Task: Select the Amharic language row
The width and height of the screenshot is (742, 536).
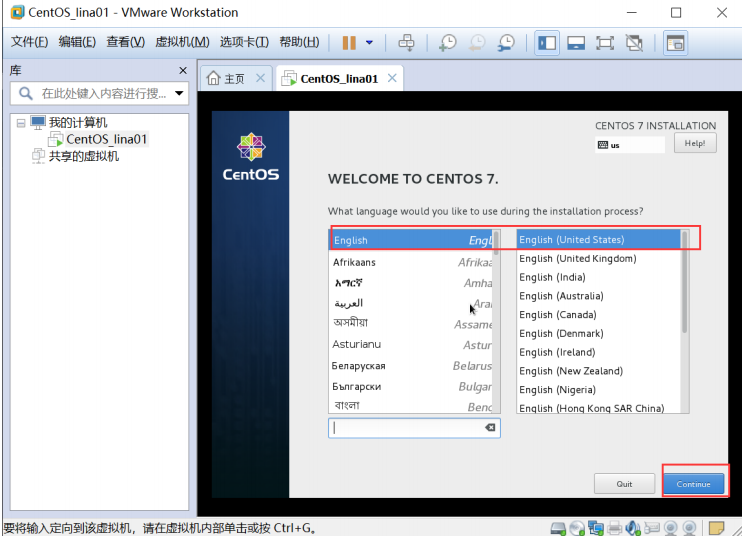Action: click(411, 283)
